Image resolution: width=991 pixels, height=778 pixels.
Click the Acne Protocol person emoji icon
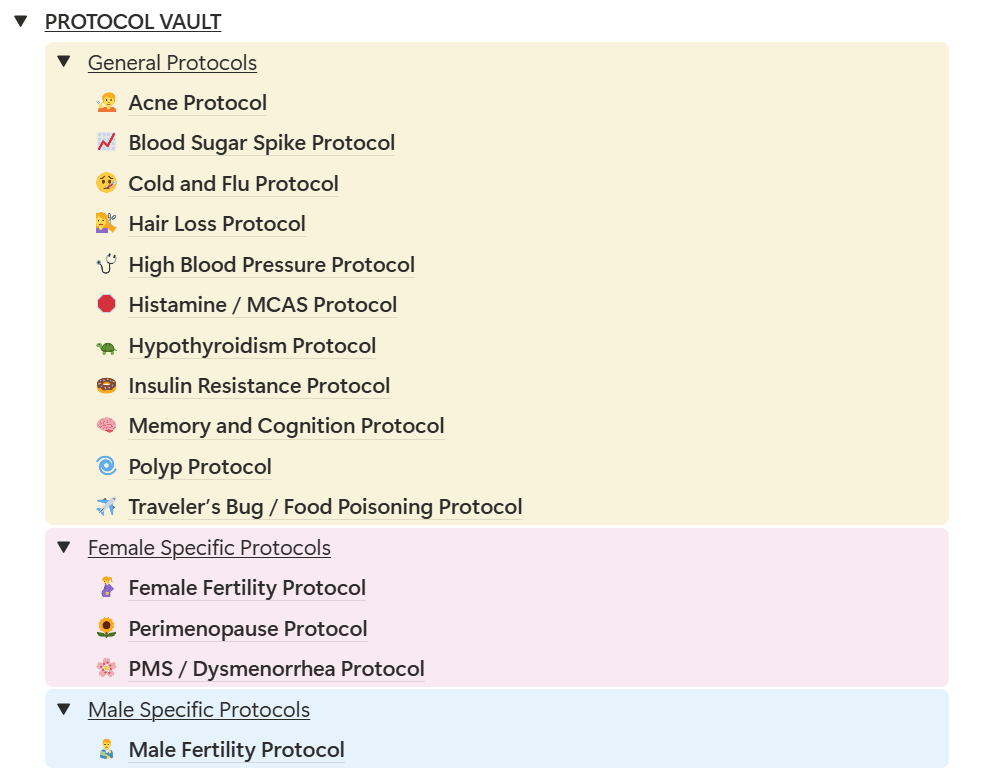(x=106, y=102)
